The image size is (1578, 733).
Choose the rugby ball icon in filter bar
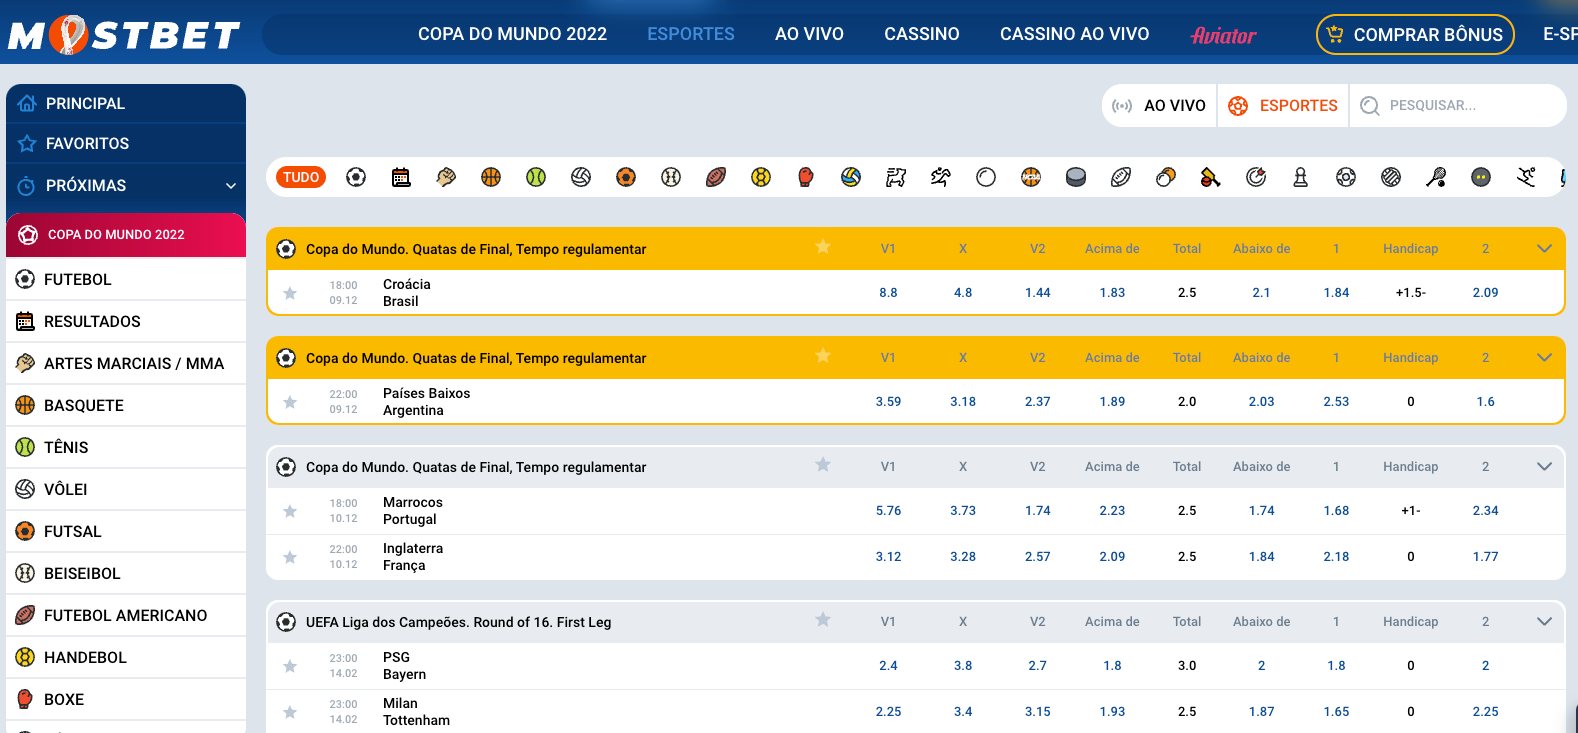point(1121,177)
